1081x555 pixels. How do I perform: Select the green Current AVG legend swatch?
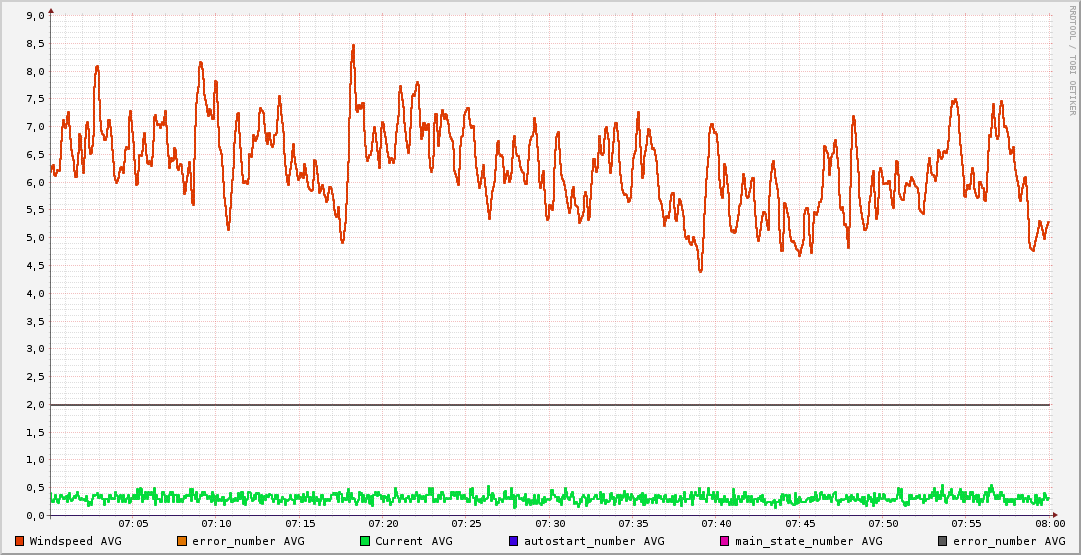tap(364, 541)
